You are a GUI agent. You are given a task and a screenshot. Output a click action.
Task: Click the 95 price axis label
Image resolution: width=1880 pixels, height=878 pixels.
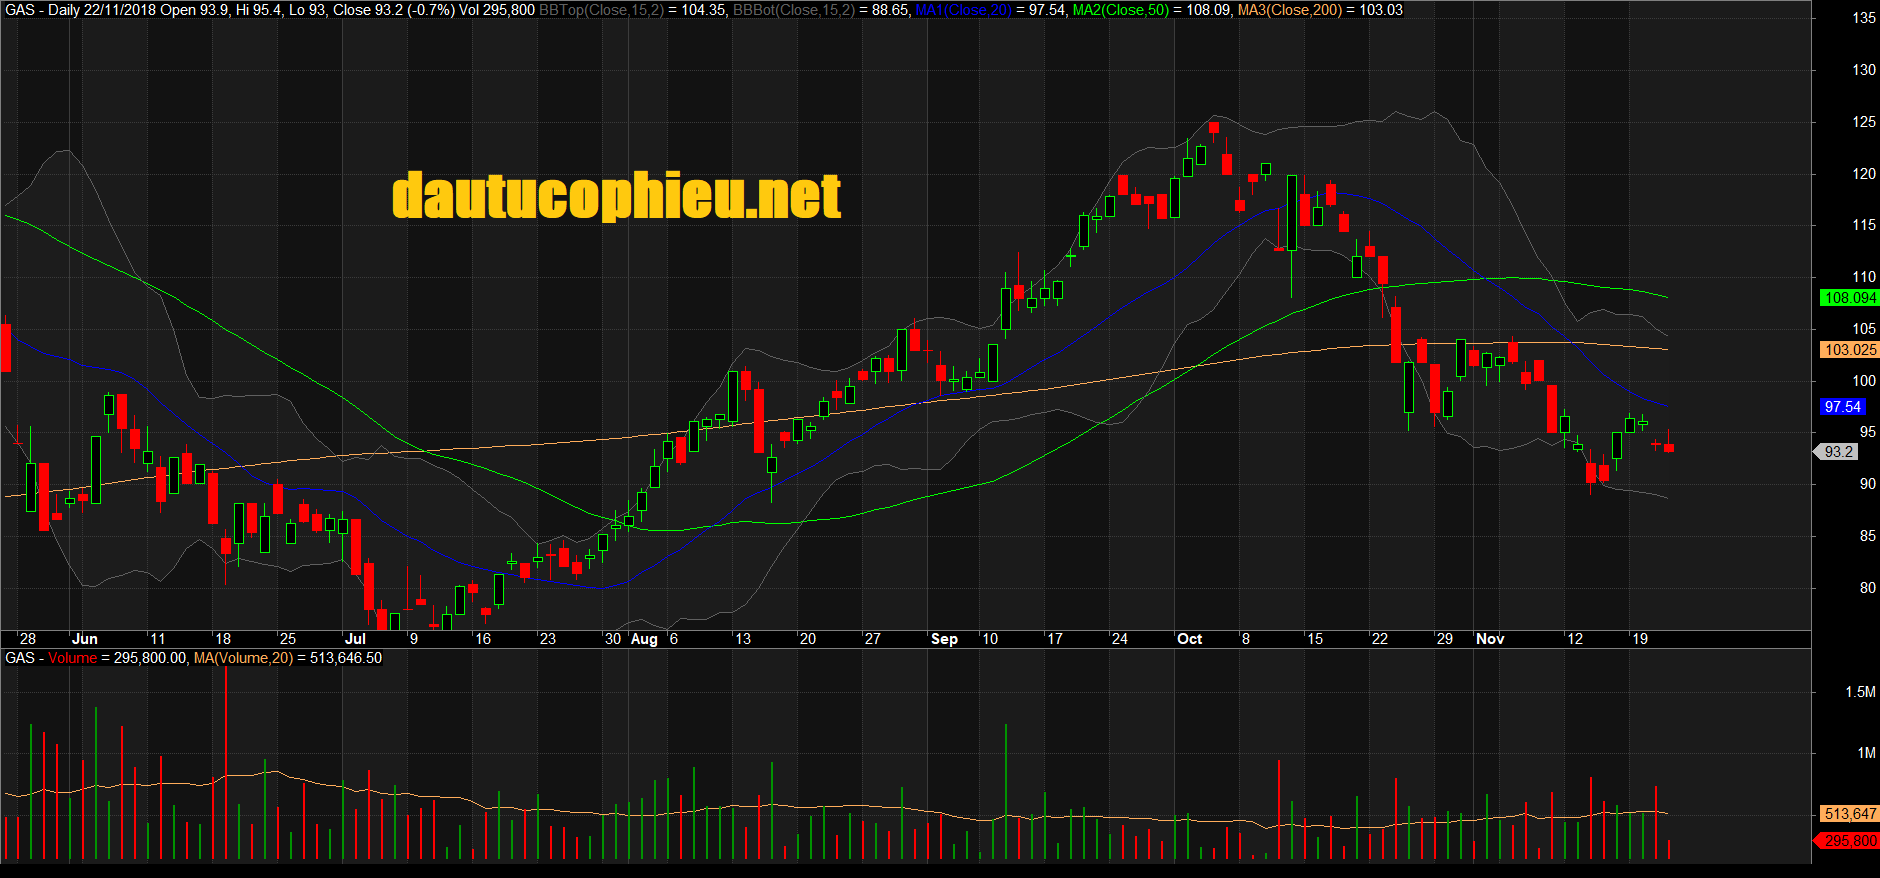pyautogui.click(x=1867, y=432)
